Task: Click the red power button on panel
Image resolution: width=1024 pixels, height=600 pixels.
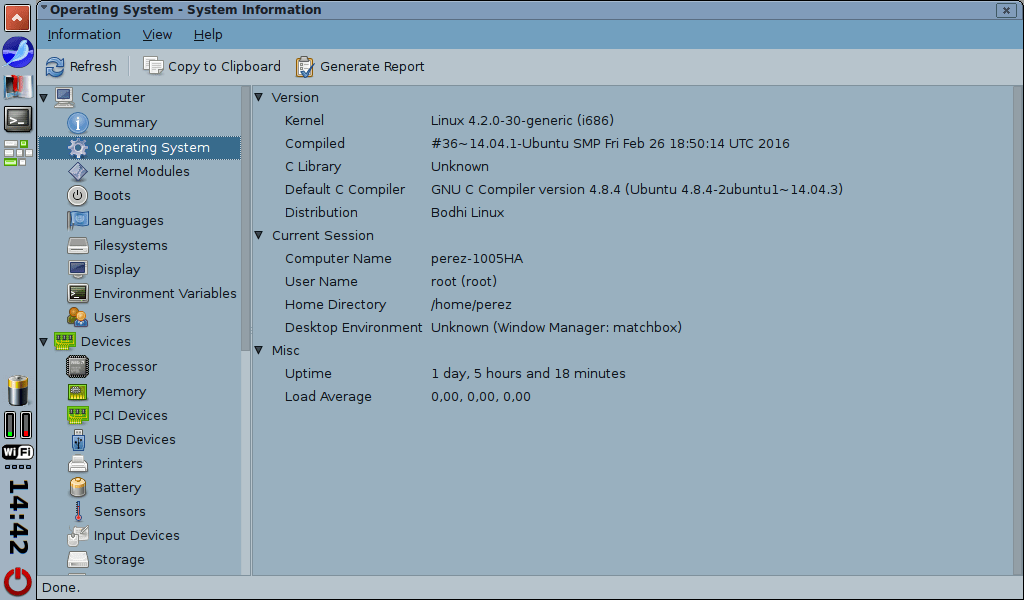Action: [x=18, y=581]
